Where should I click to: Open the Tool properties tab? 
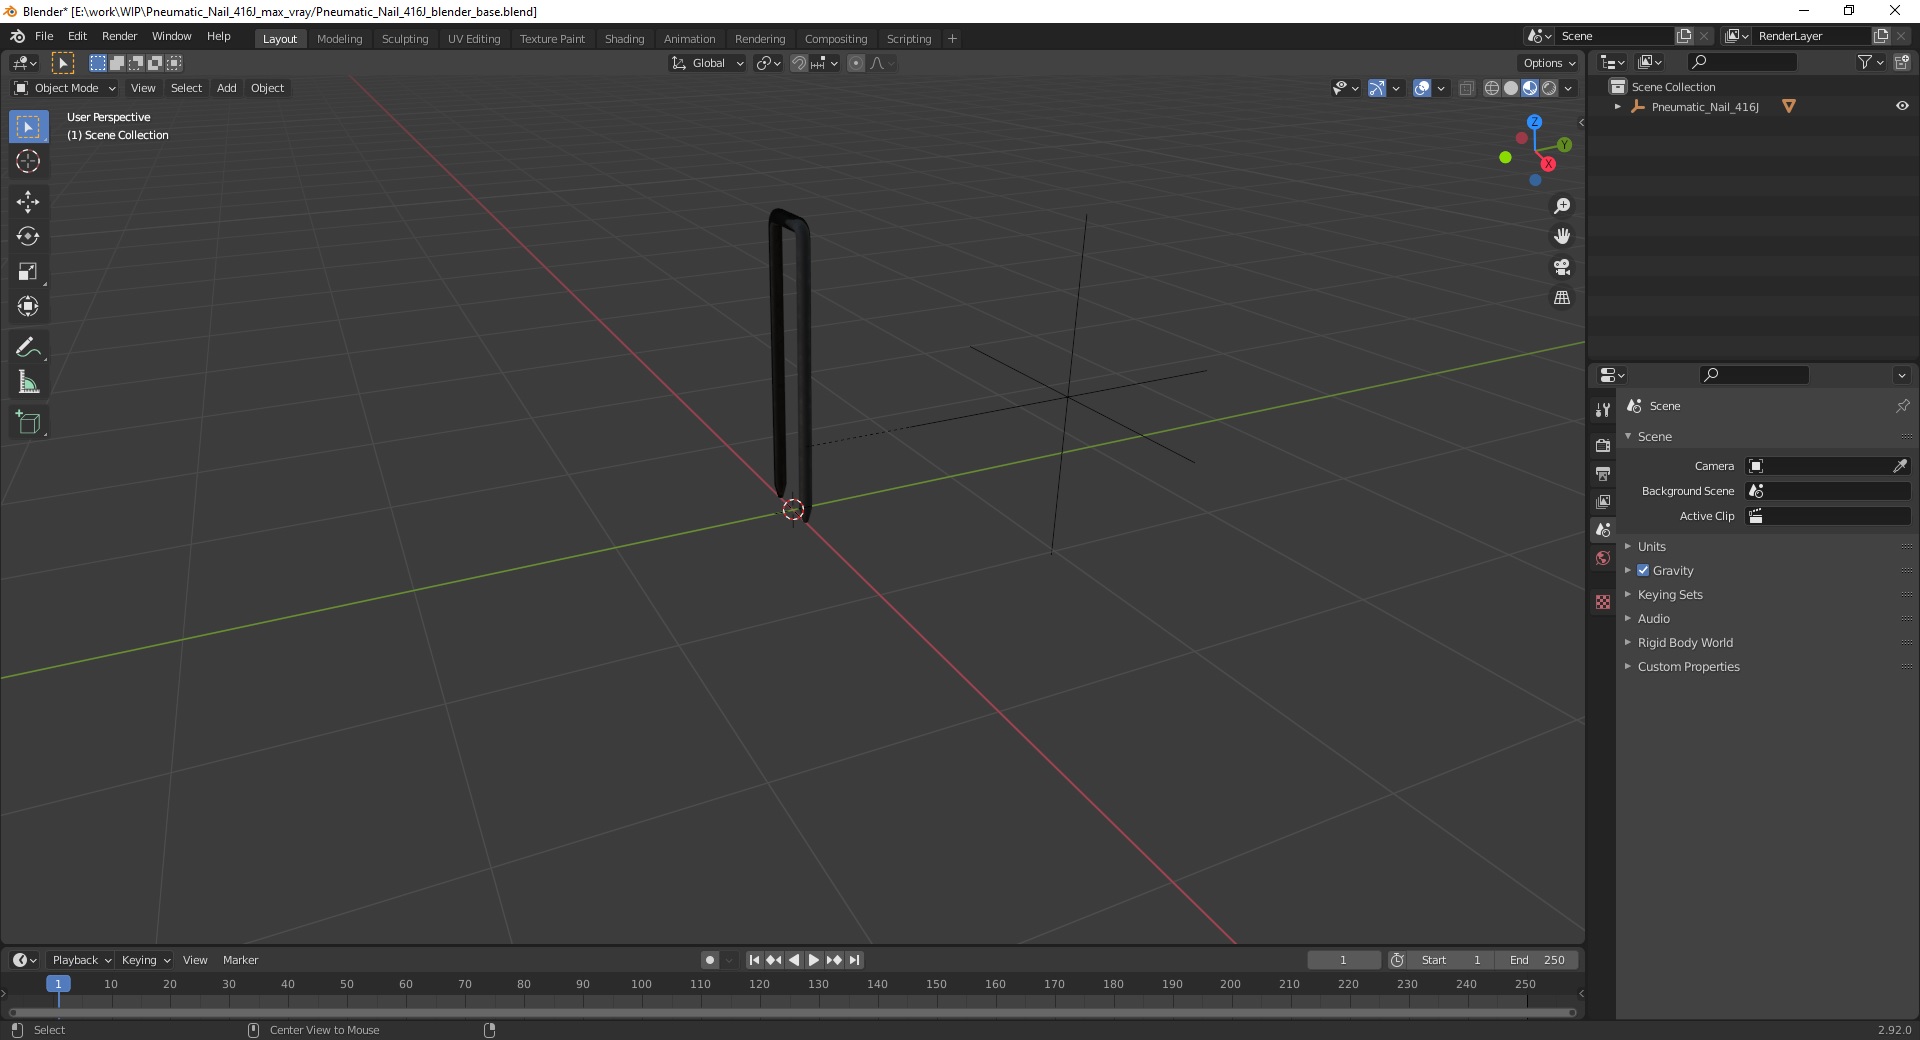click(x=1603, y=410)
